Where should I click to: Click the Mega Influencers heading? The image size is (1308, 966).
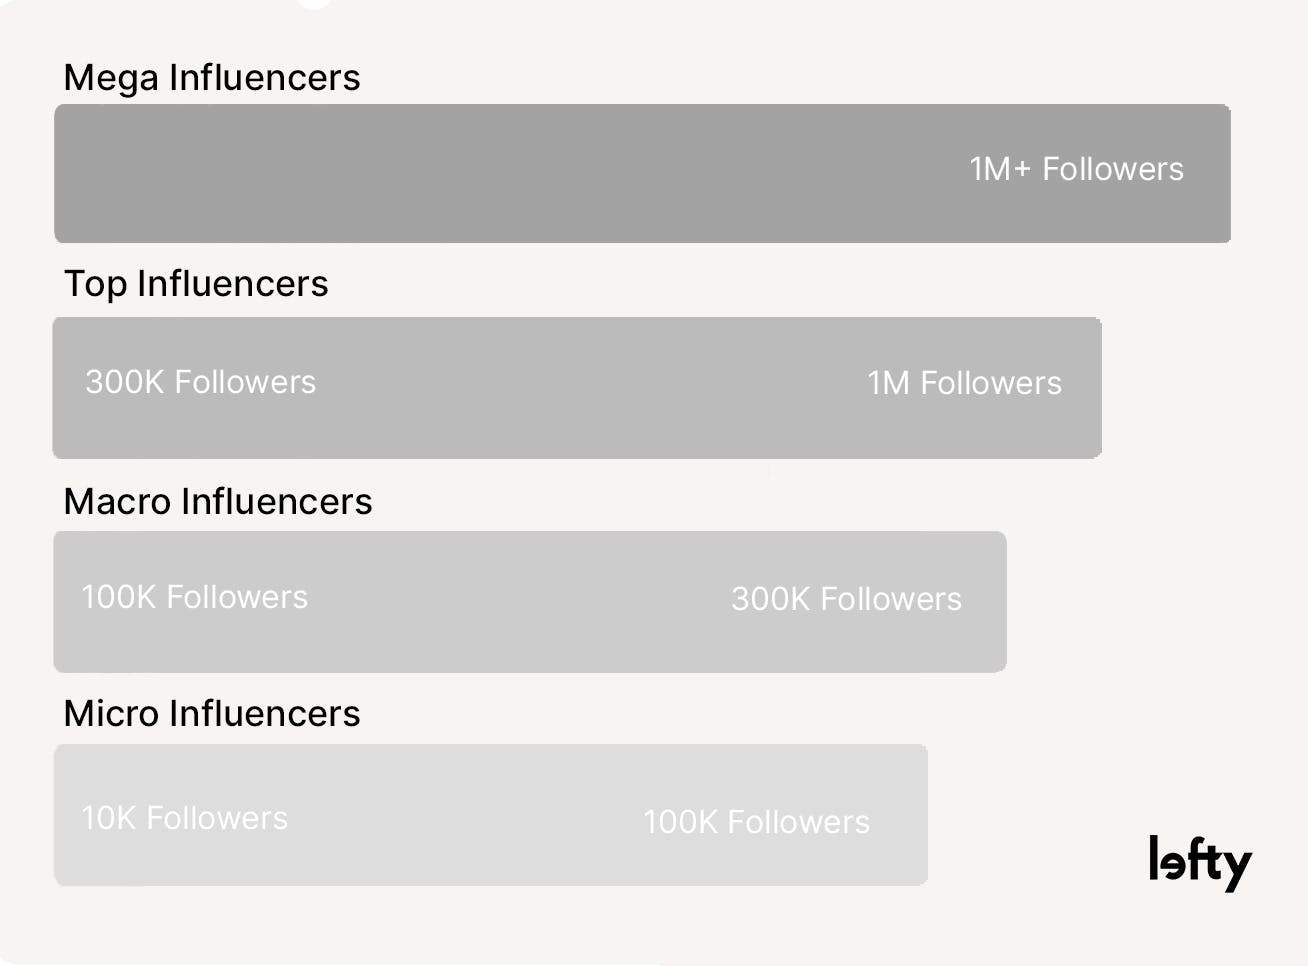click(x=211, y=78)
